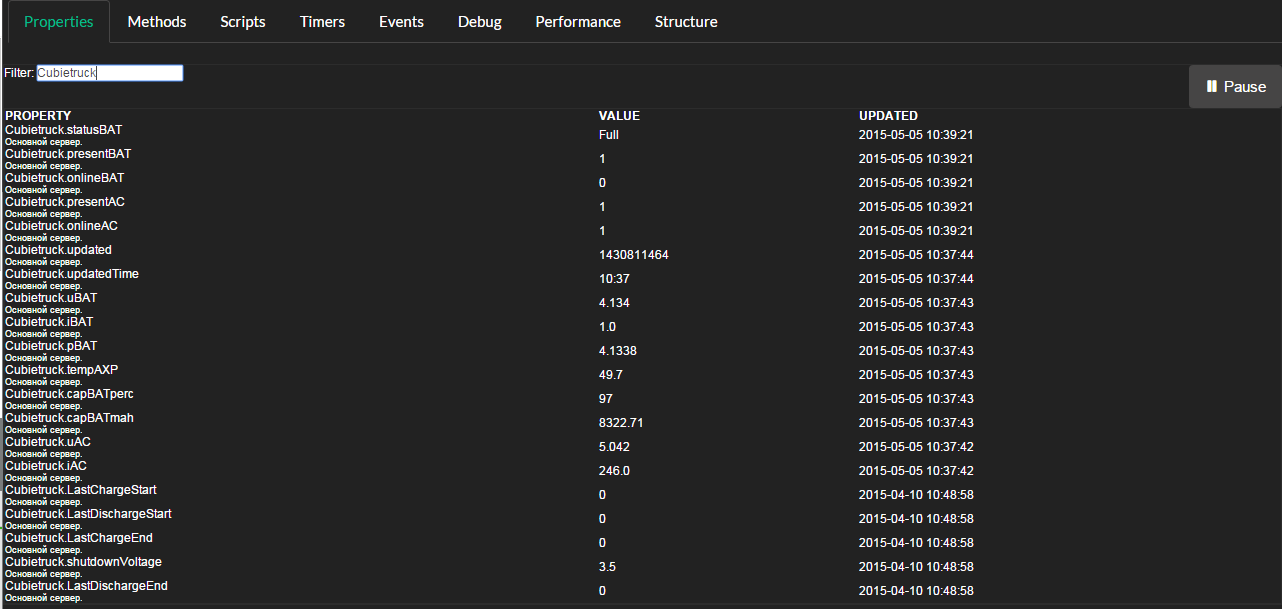Open the Debug tab
The width and height of the screenshot is (1282, 609).
pyautogui.click(x=480, y=22)
